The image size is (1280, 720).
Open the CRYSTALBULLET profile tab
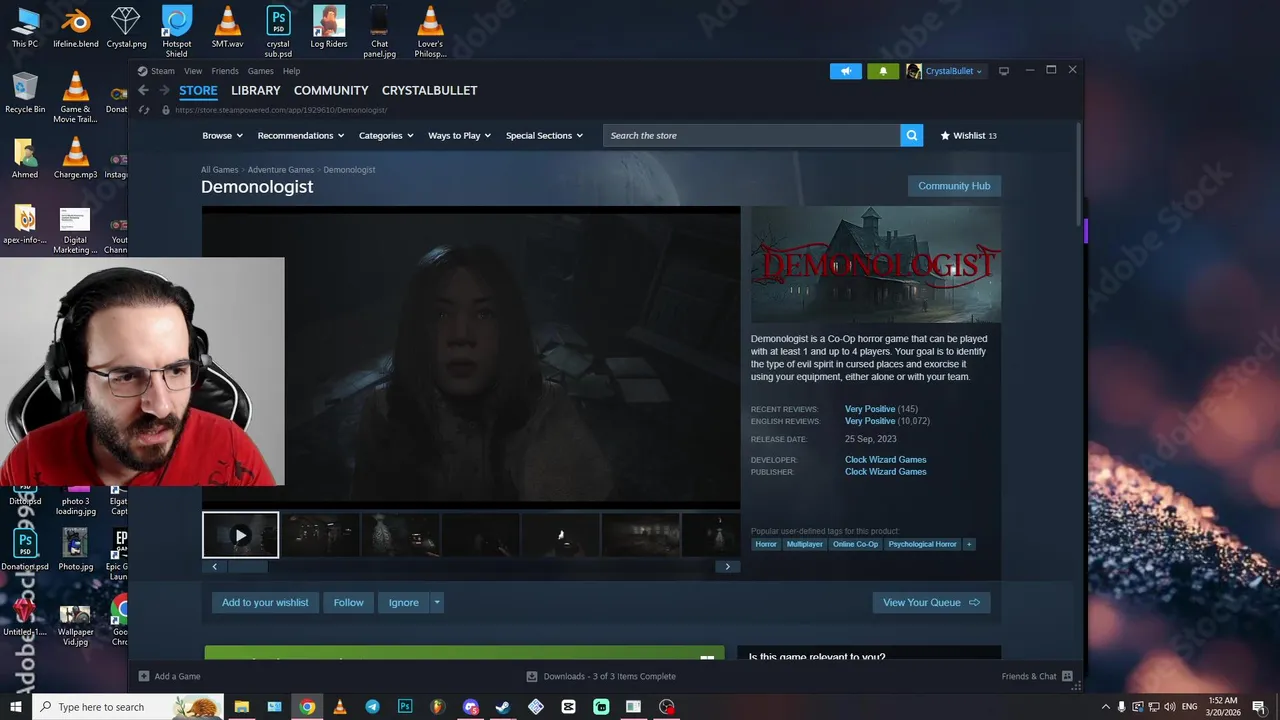pyautogui.click(x=429, y=90)
